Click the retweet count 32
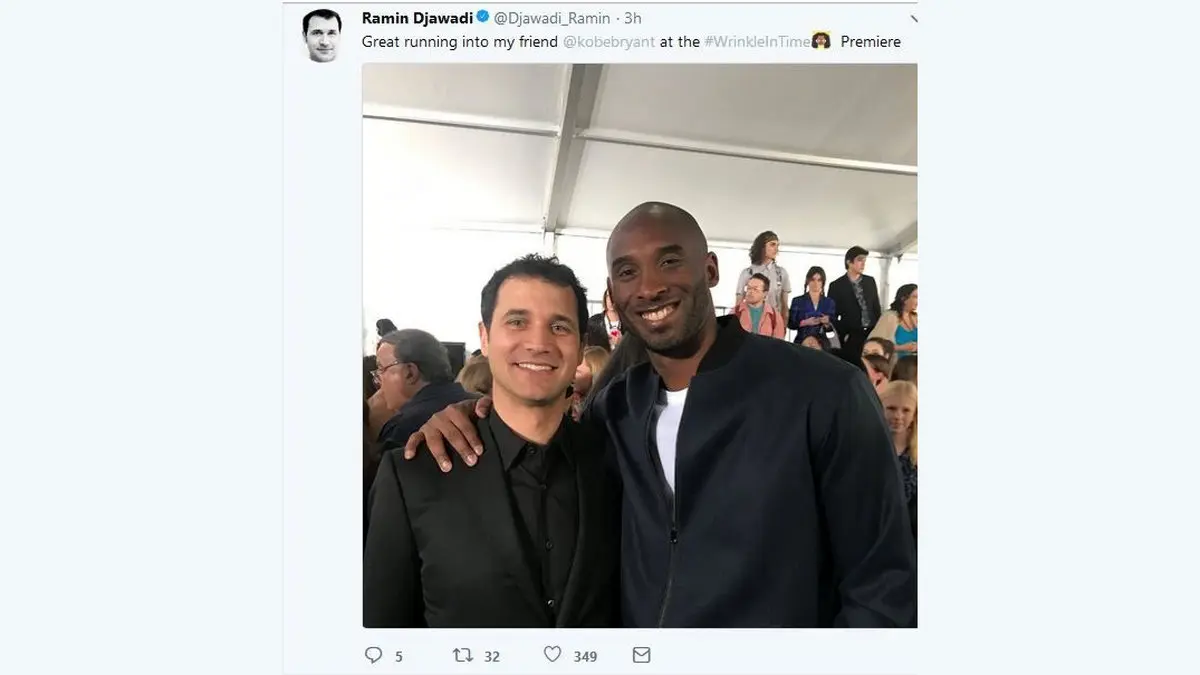 492,656
